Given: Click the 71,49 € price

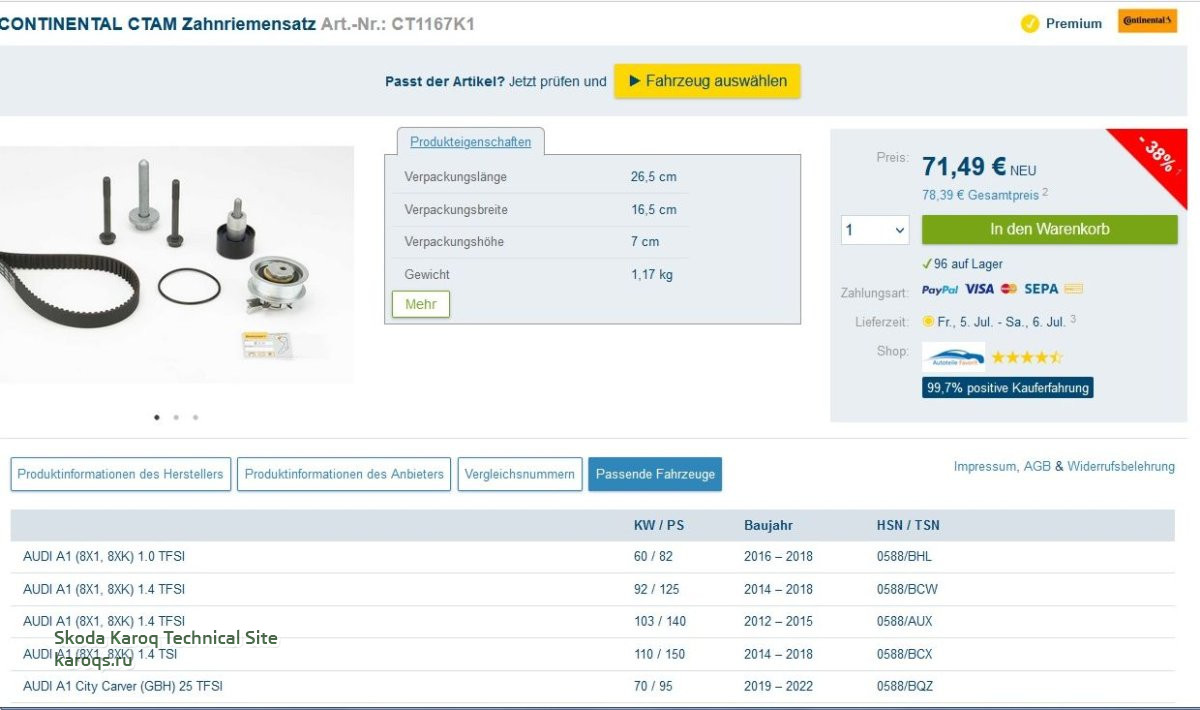Looking at the screenshot, I should point(964,166).
